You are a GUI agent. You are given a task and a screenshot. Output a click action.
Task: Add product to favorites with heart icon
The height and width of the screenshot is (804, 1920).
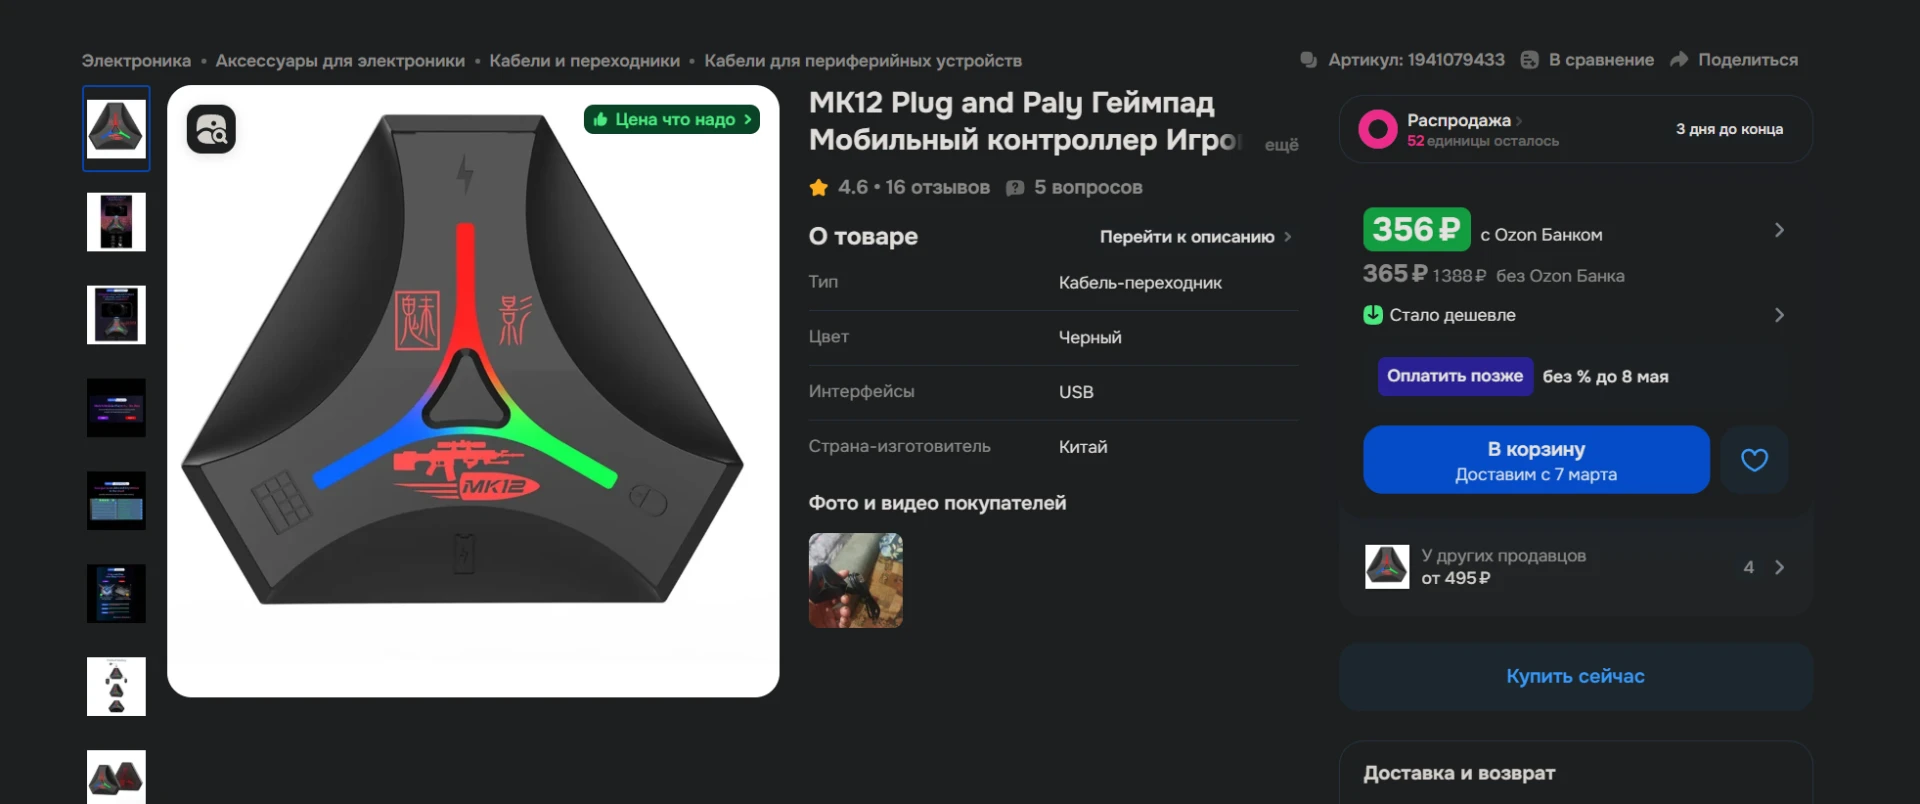click(x=1754, y=460)
